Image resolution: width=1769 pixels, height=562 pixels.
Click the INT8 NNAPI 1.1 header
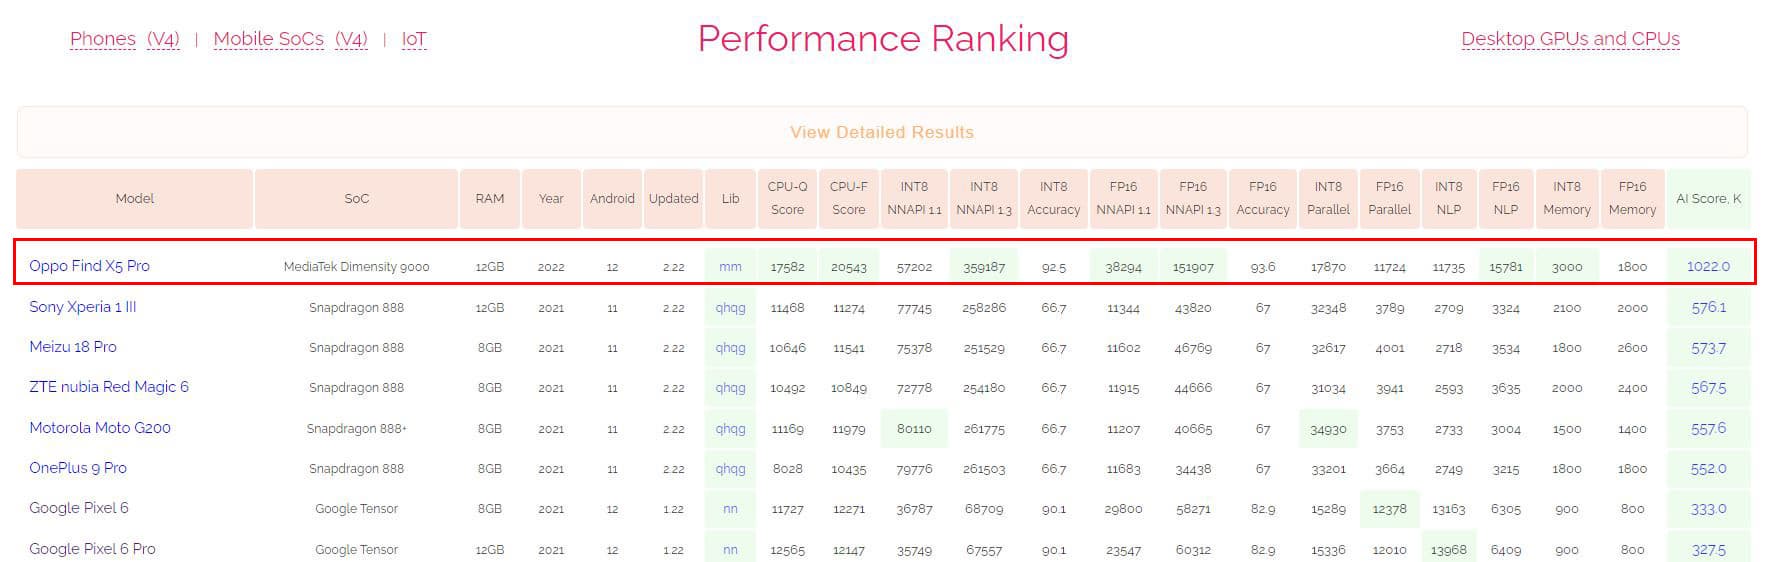[x=914, y=198]
